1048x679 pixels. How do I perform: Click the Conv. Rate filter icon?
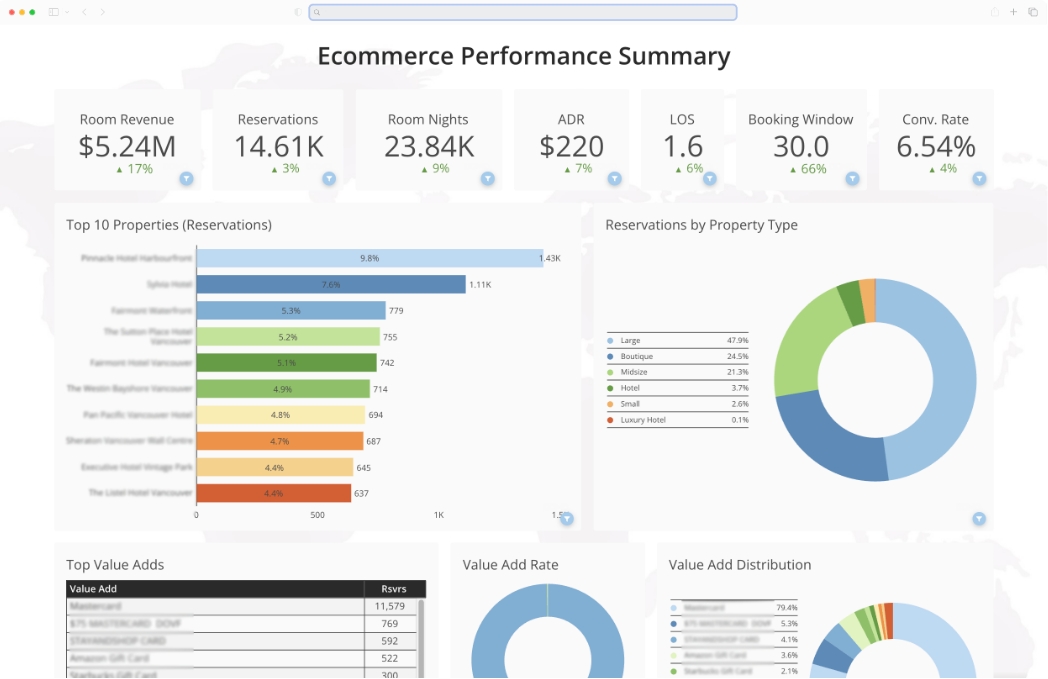[979, 178]
